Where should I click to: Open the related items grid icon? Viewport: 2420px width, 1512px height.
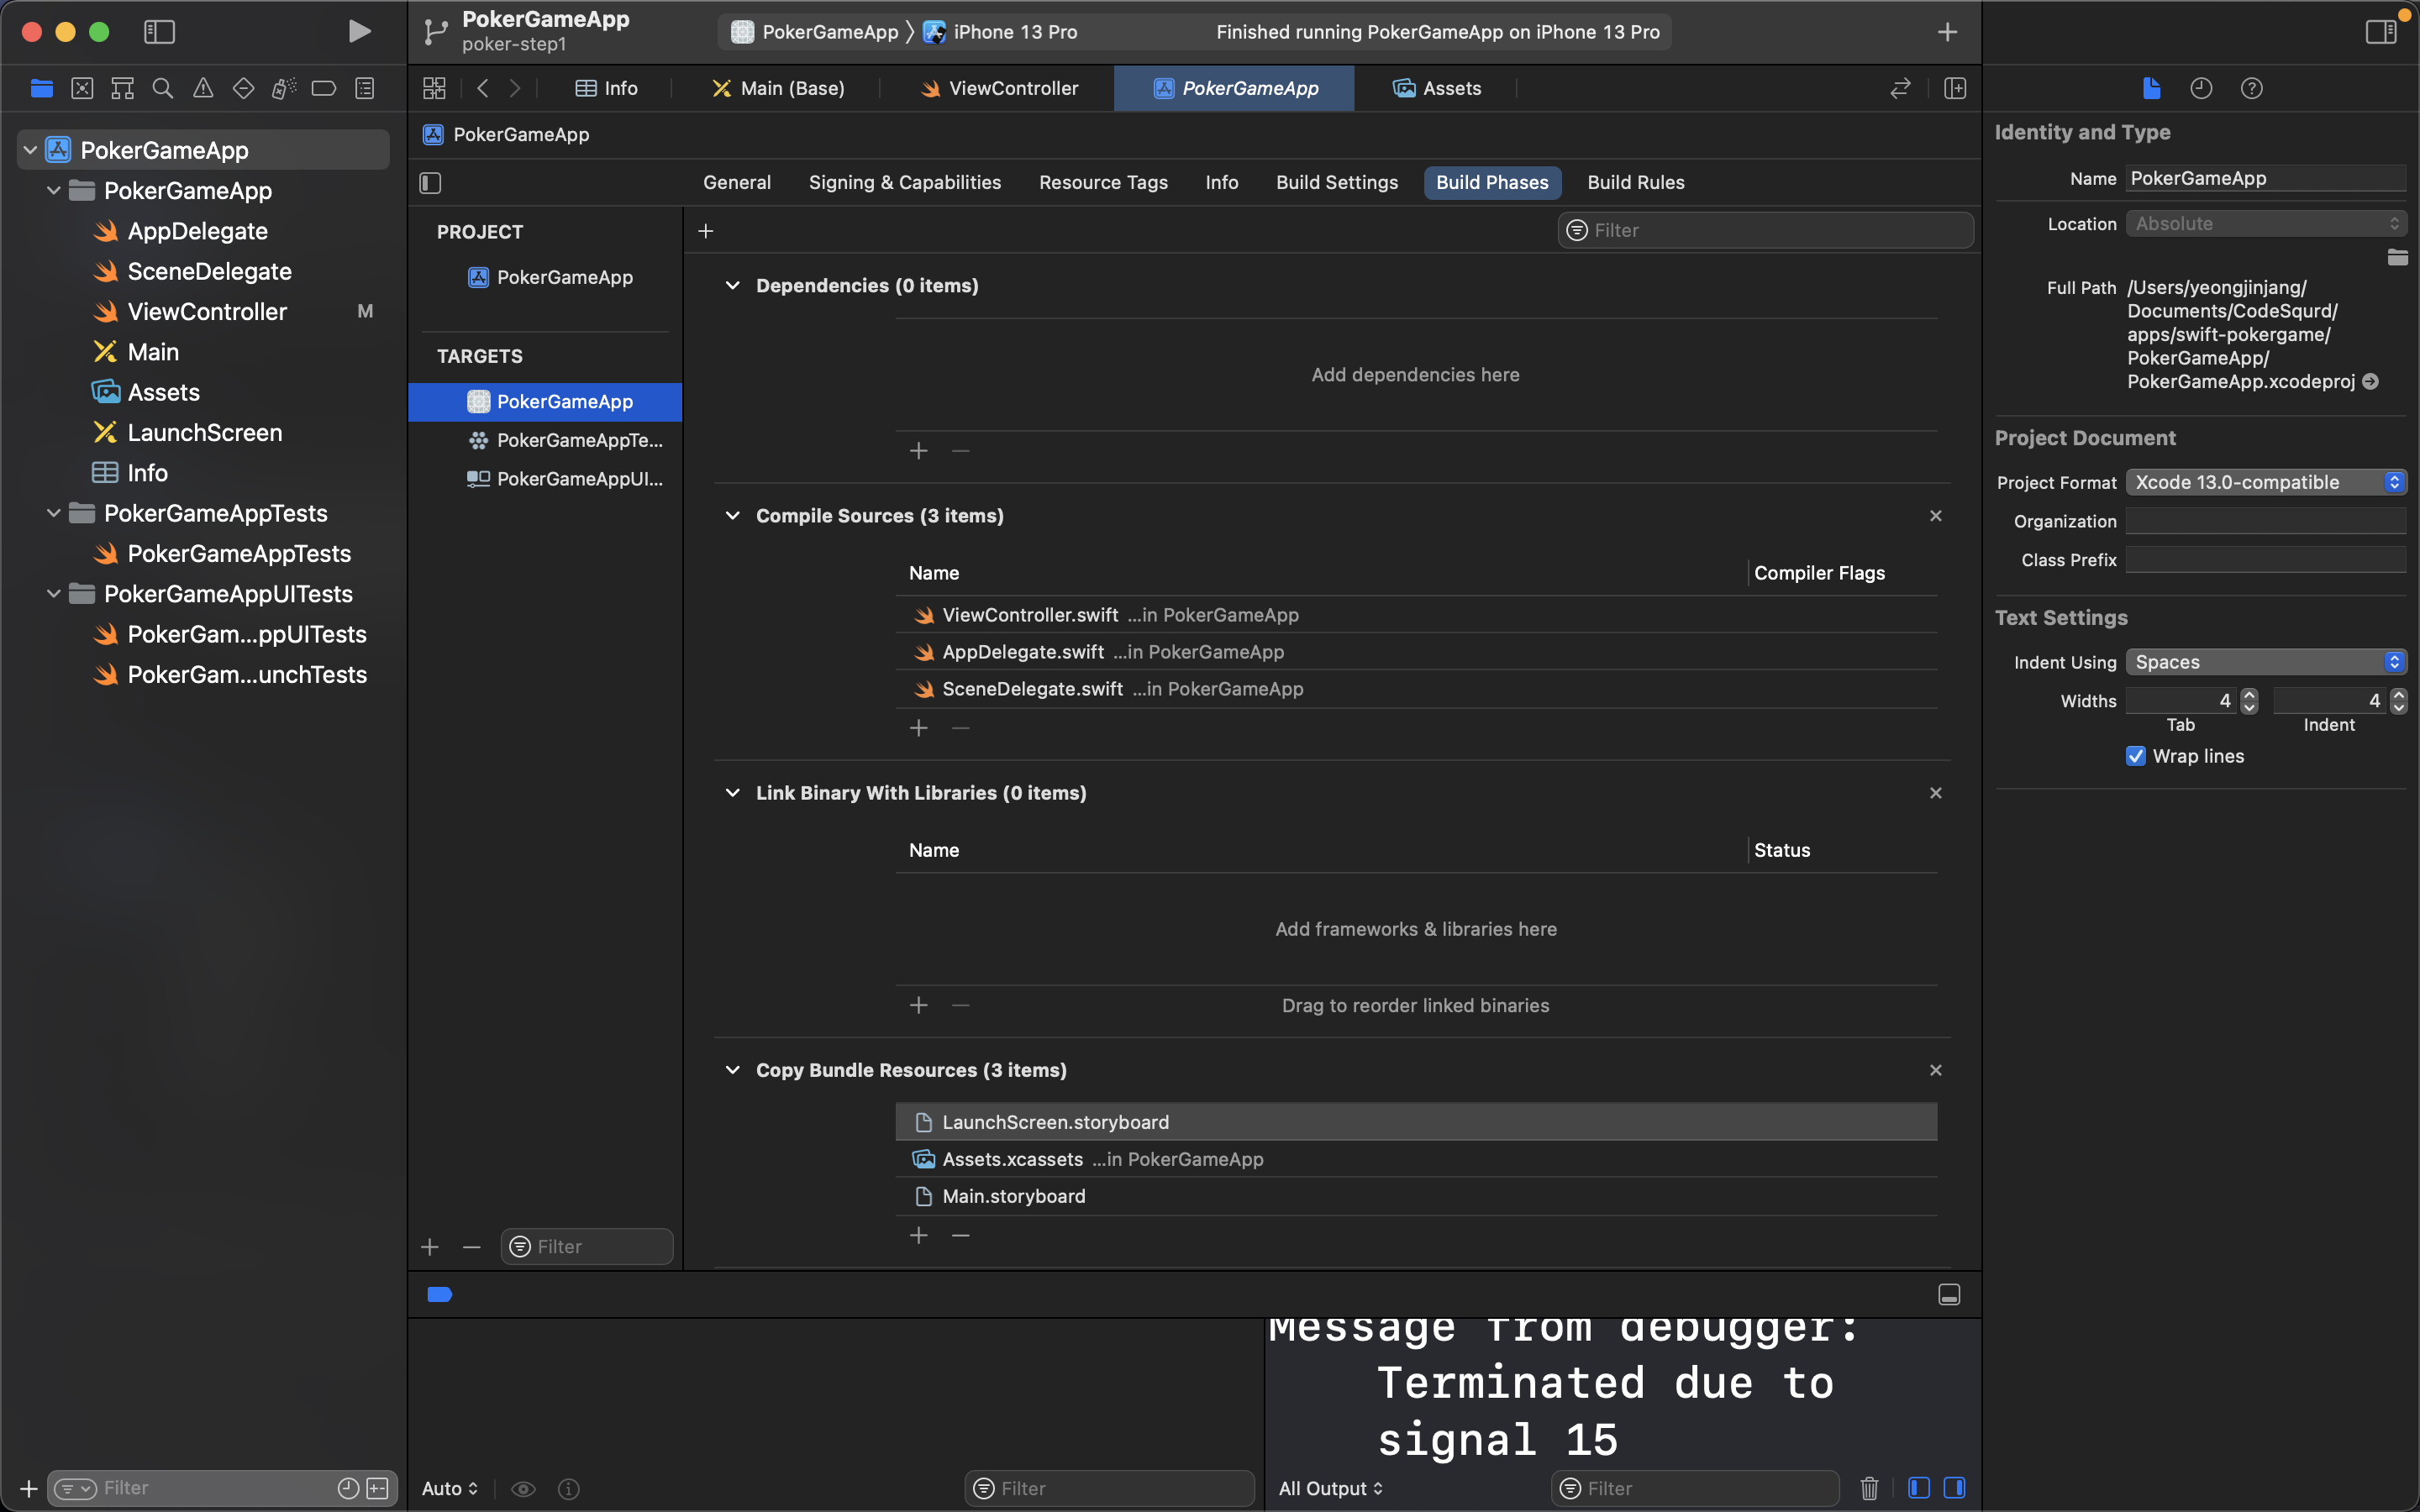[434, 88]
